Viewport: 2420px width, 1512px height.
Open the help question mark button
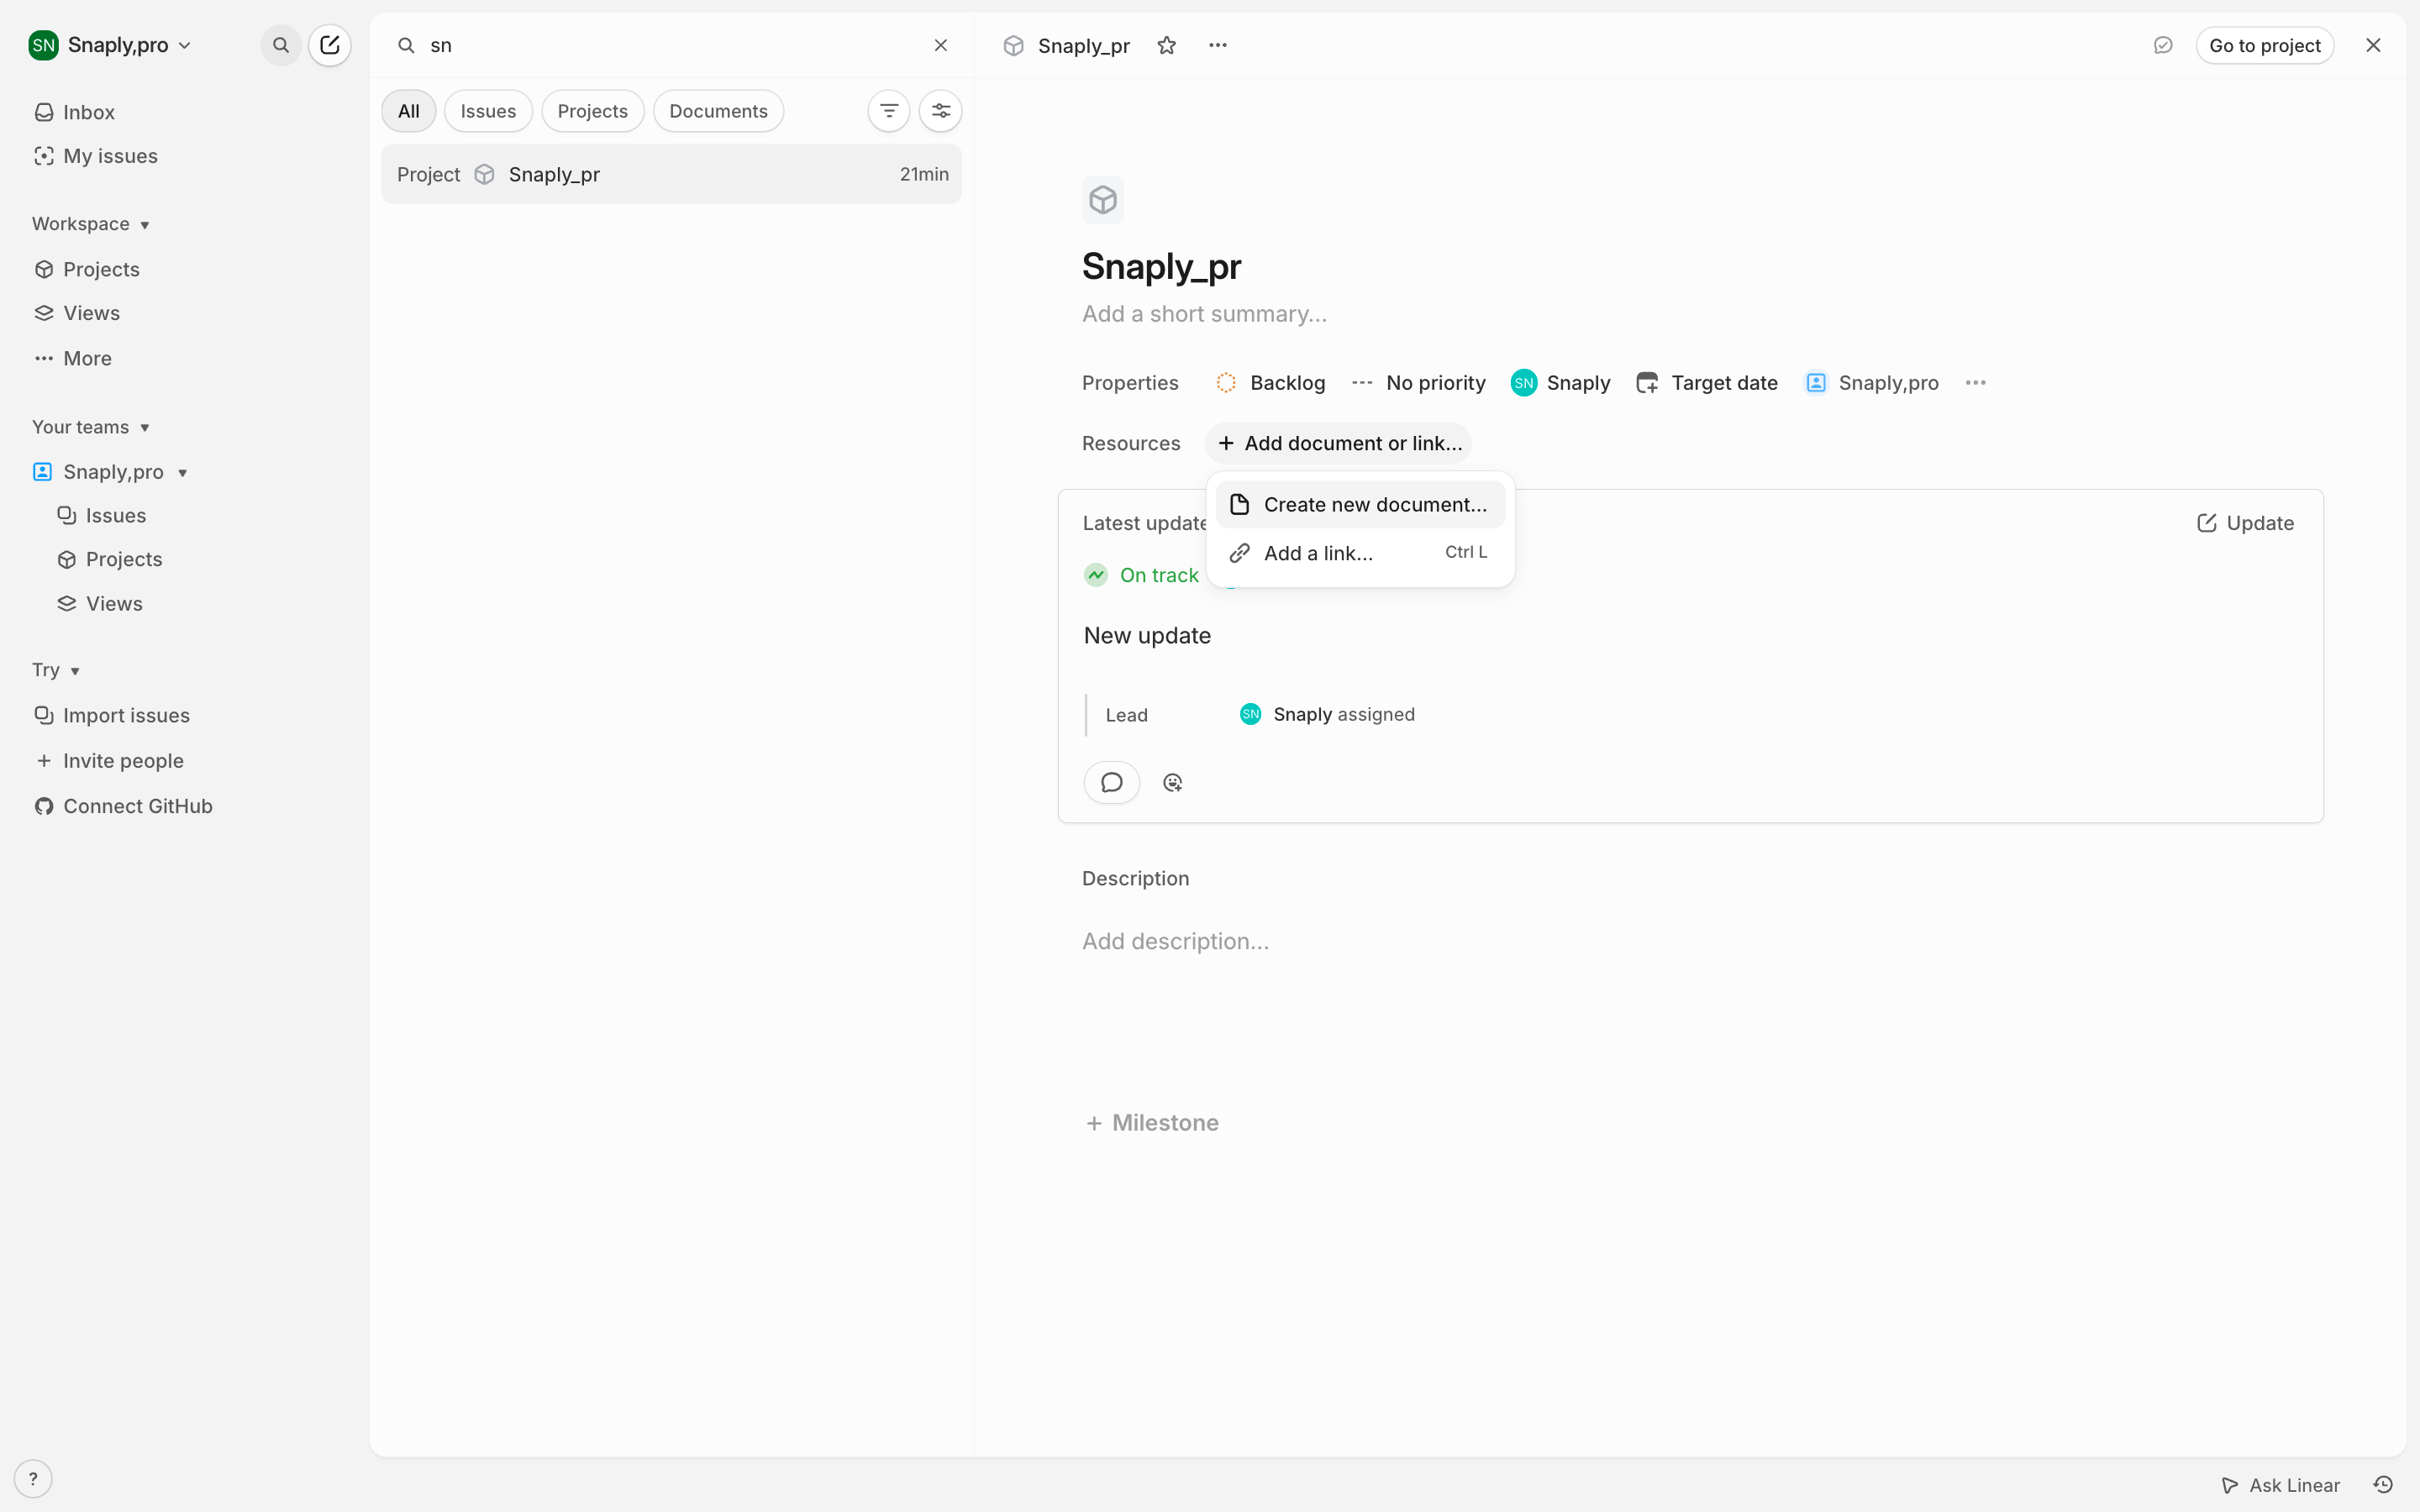[x=33, y=1478]
